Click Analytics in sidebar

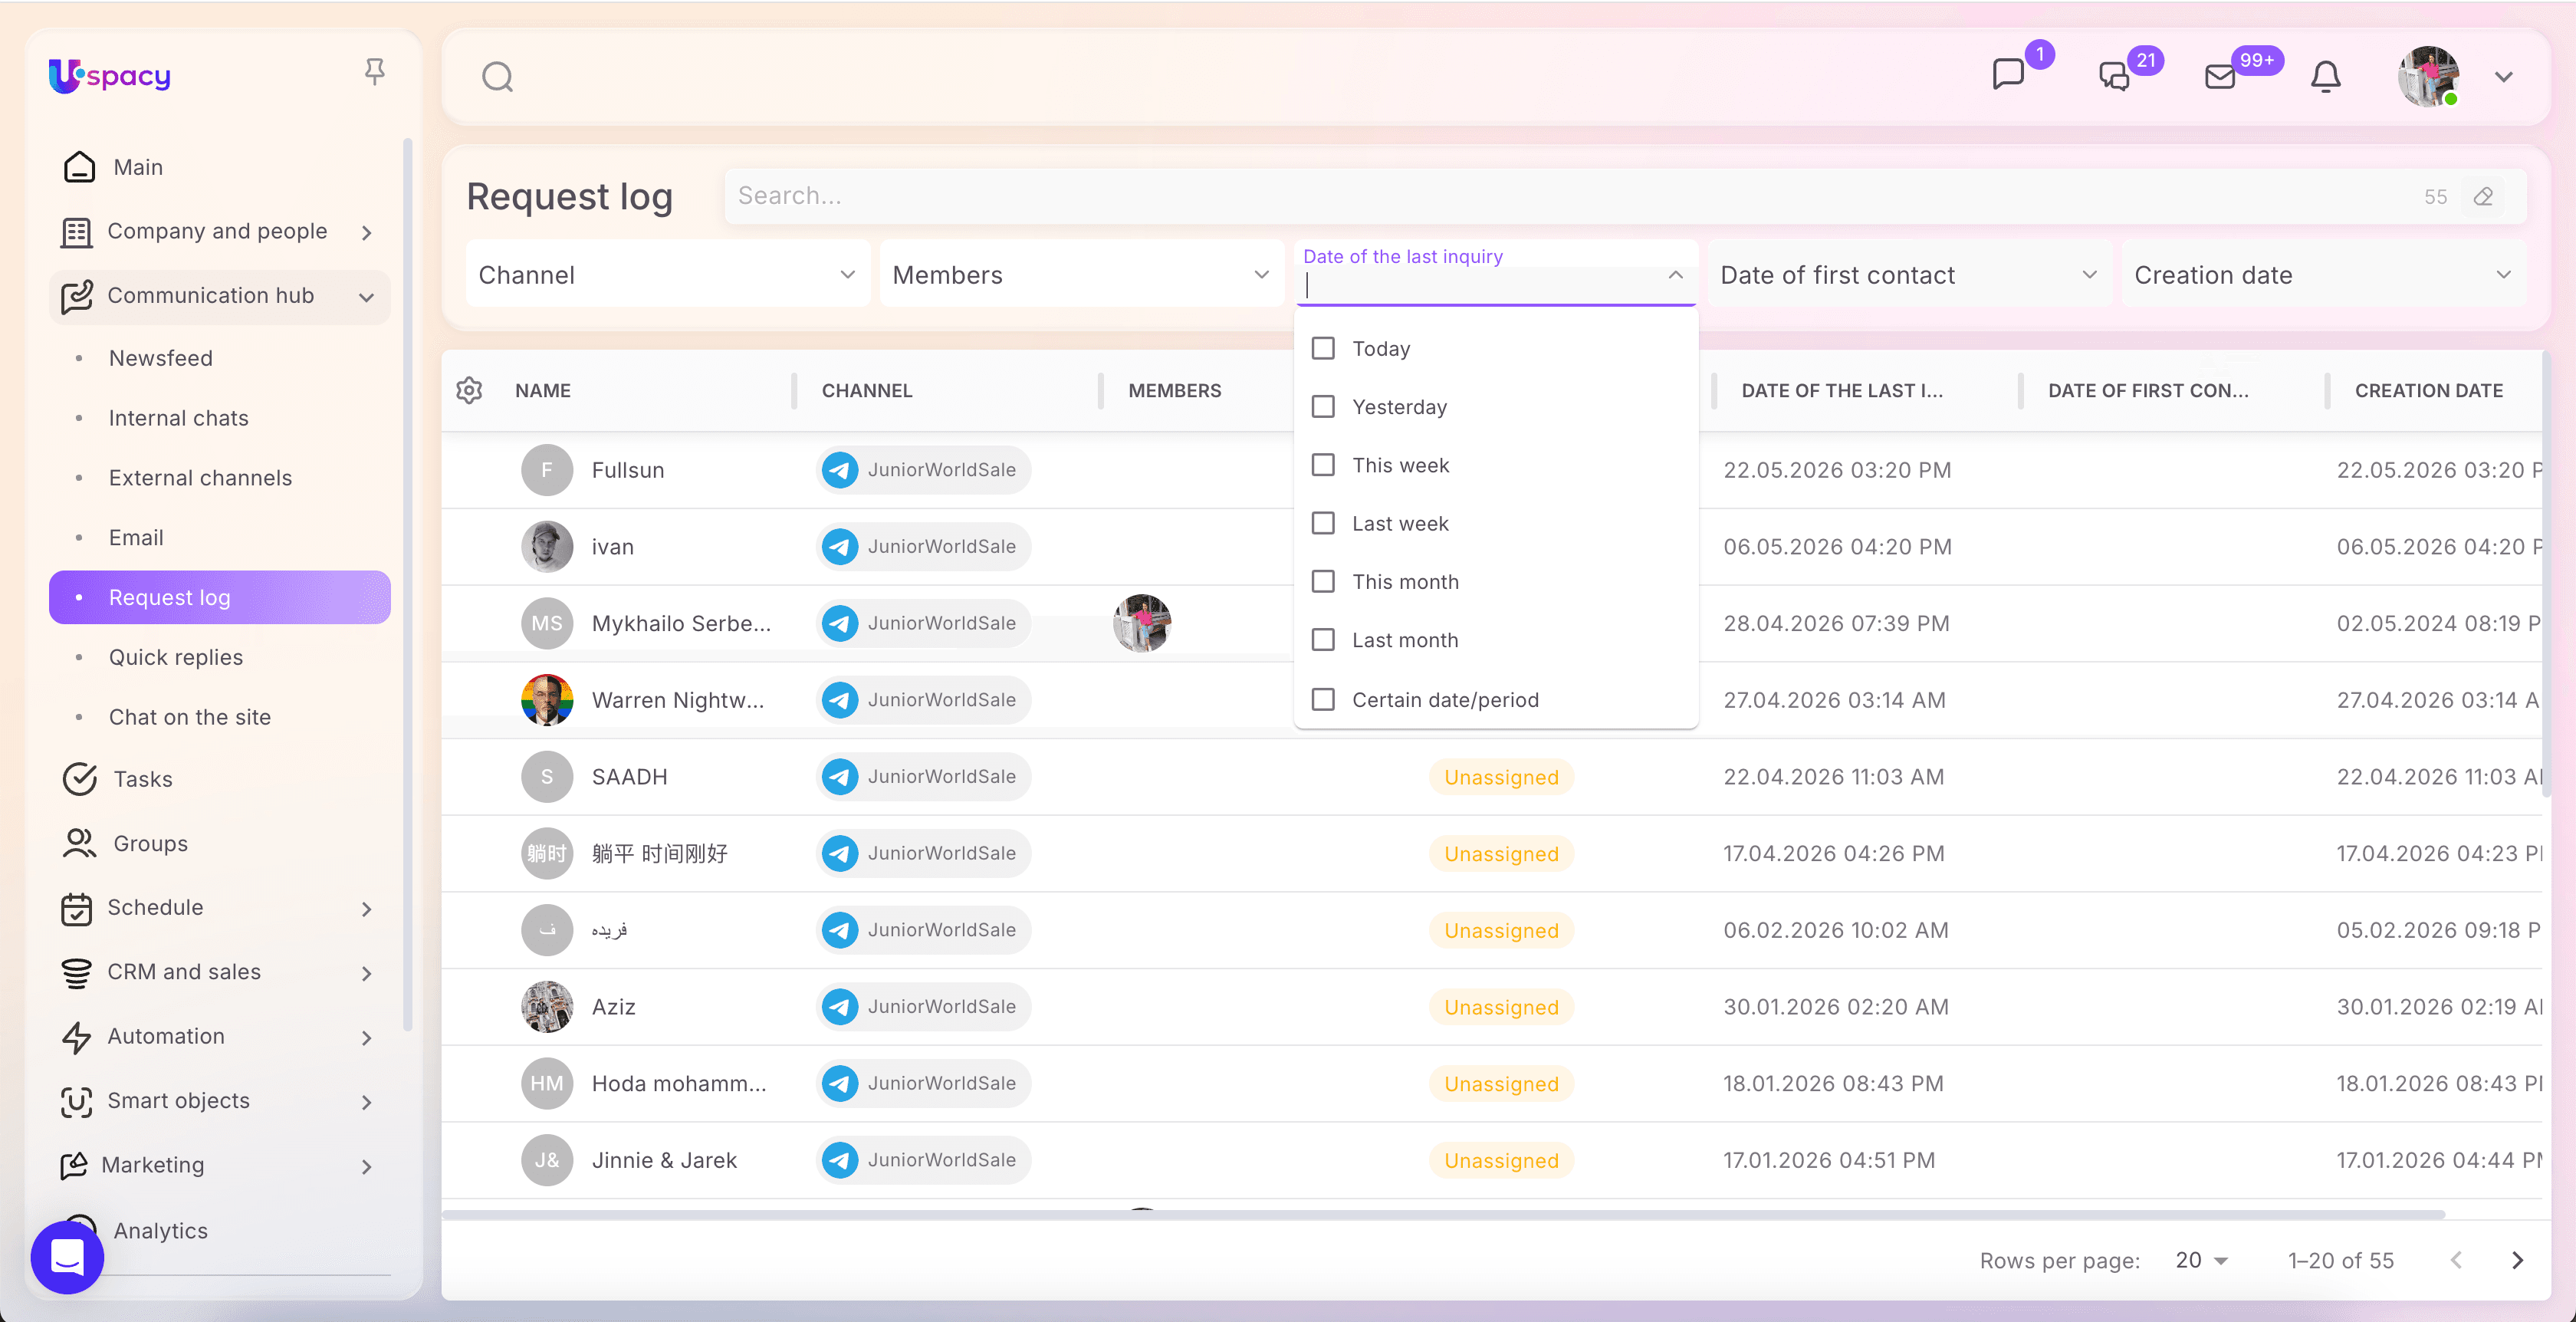(160, 1230)
